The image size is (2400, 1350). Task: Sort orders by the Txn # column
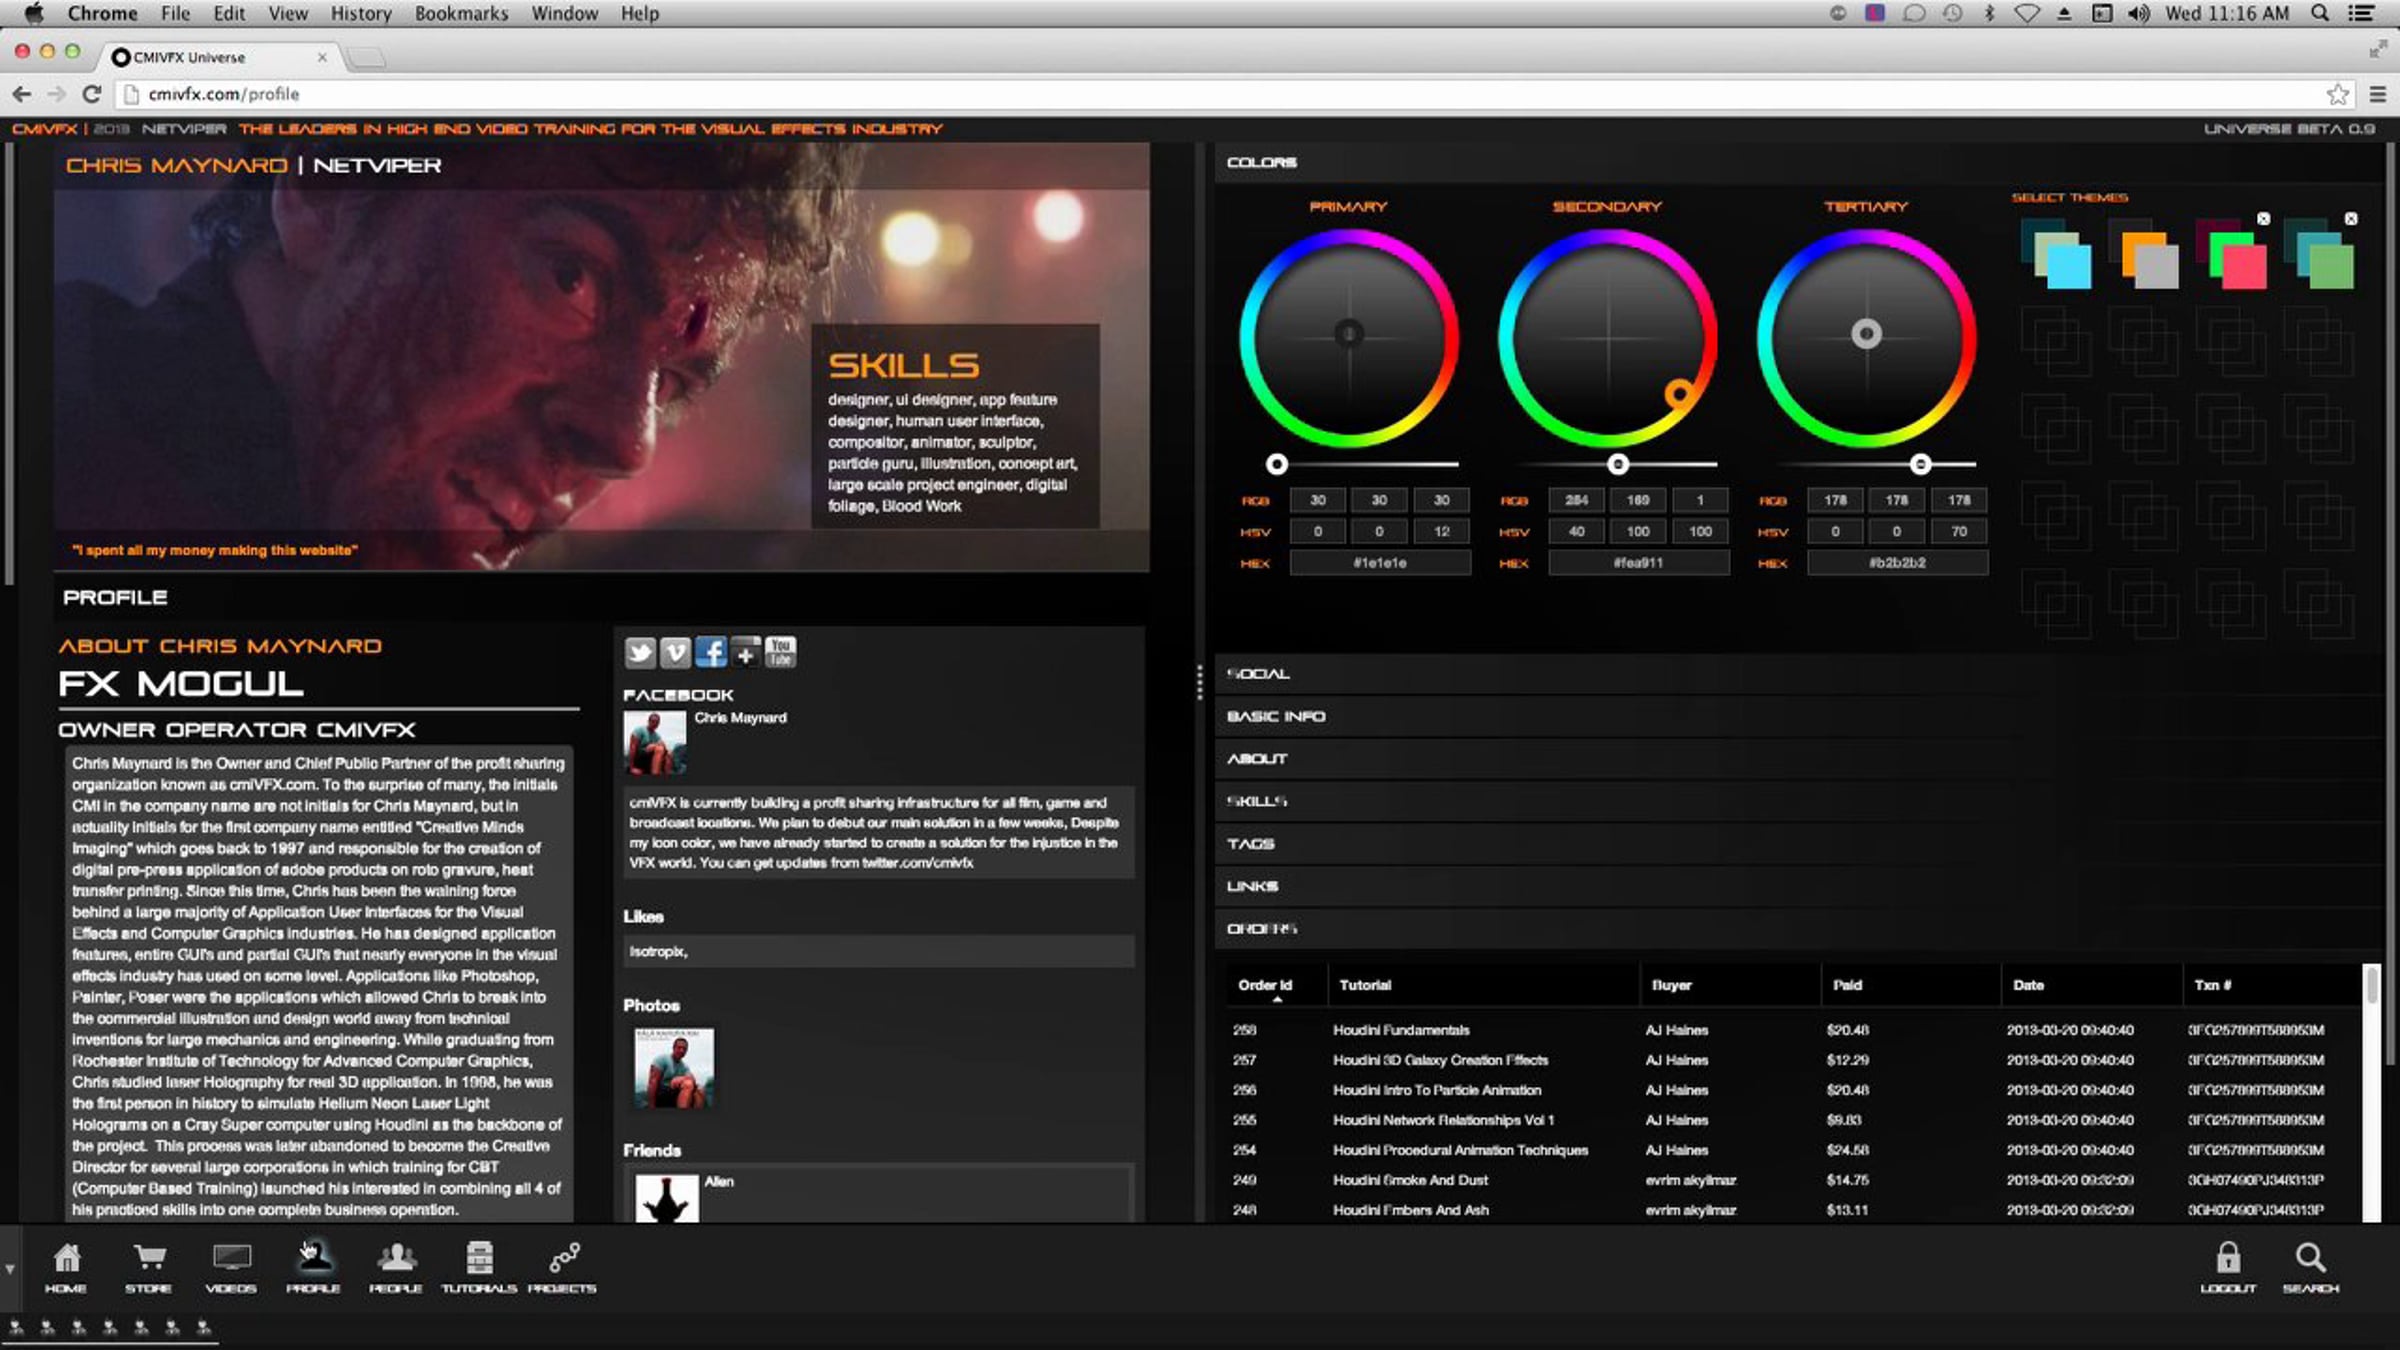tap(2272, 985)
